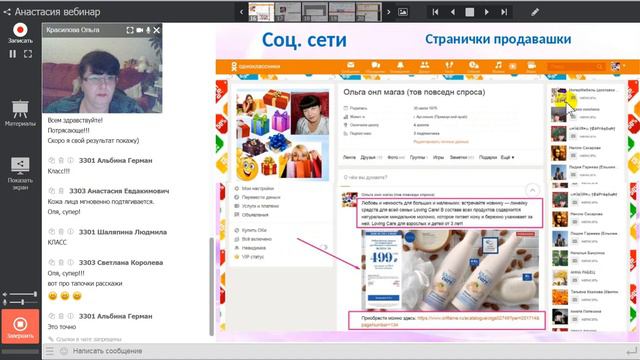640x360 pixels.
Task: Open profile avatar dropdown in orange bar
Action: tap(618, 66)
